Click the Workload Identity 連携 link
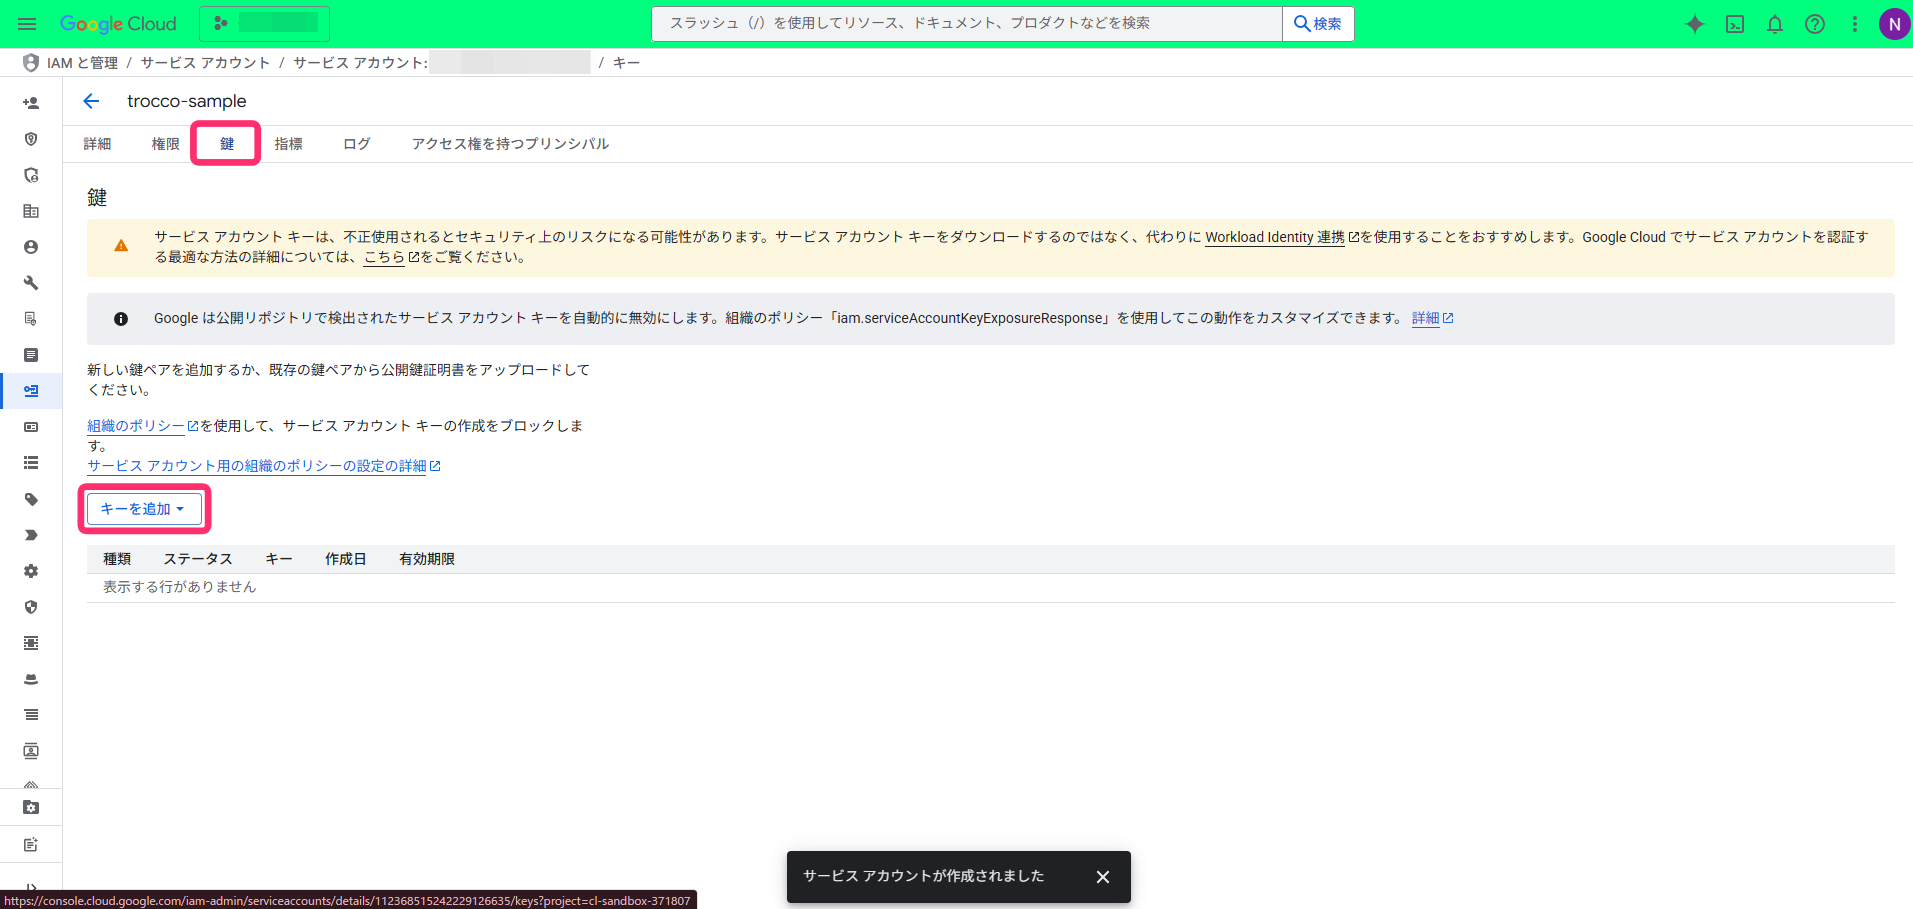 1275,237
